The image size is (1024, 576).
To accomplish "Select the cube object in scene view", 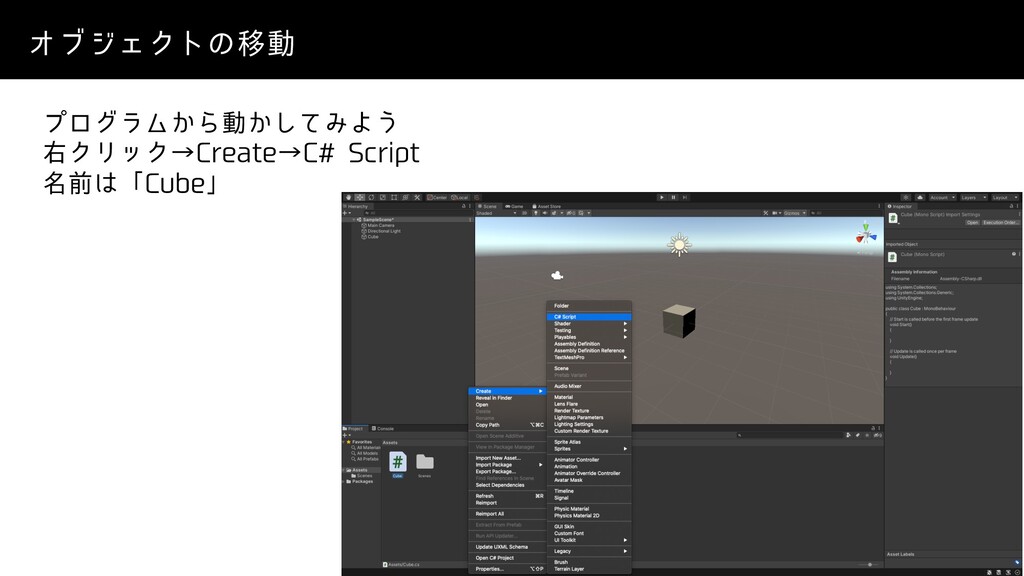I will tap(679, 321).
